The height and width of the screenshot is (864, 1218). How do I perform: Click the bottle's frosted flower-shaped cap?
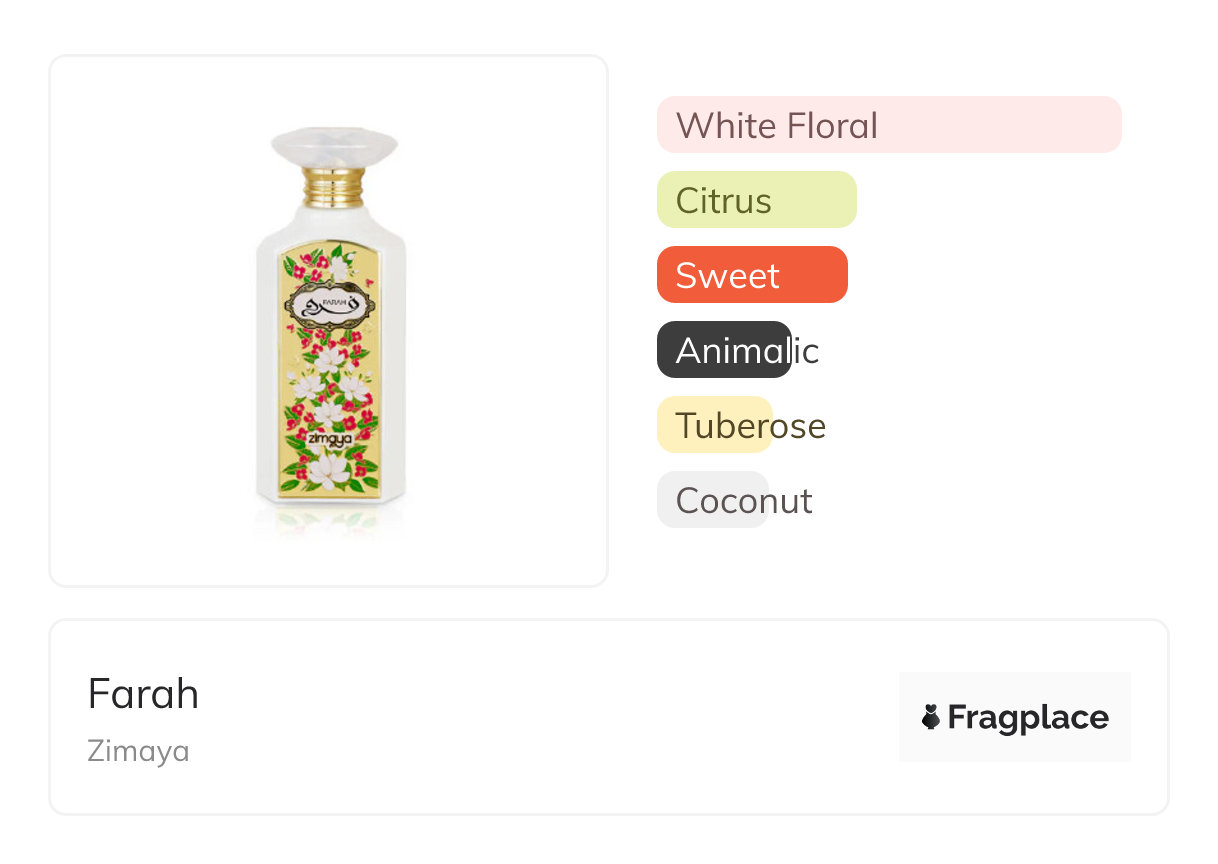point(334,147)
